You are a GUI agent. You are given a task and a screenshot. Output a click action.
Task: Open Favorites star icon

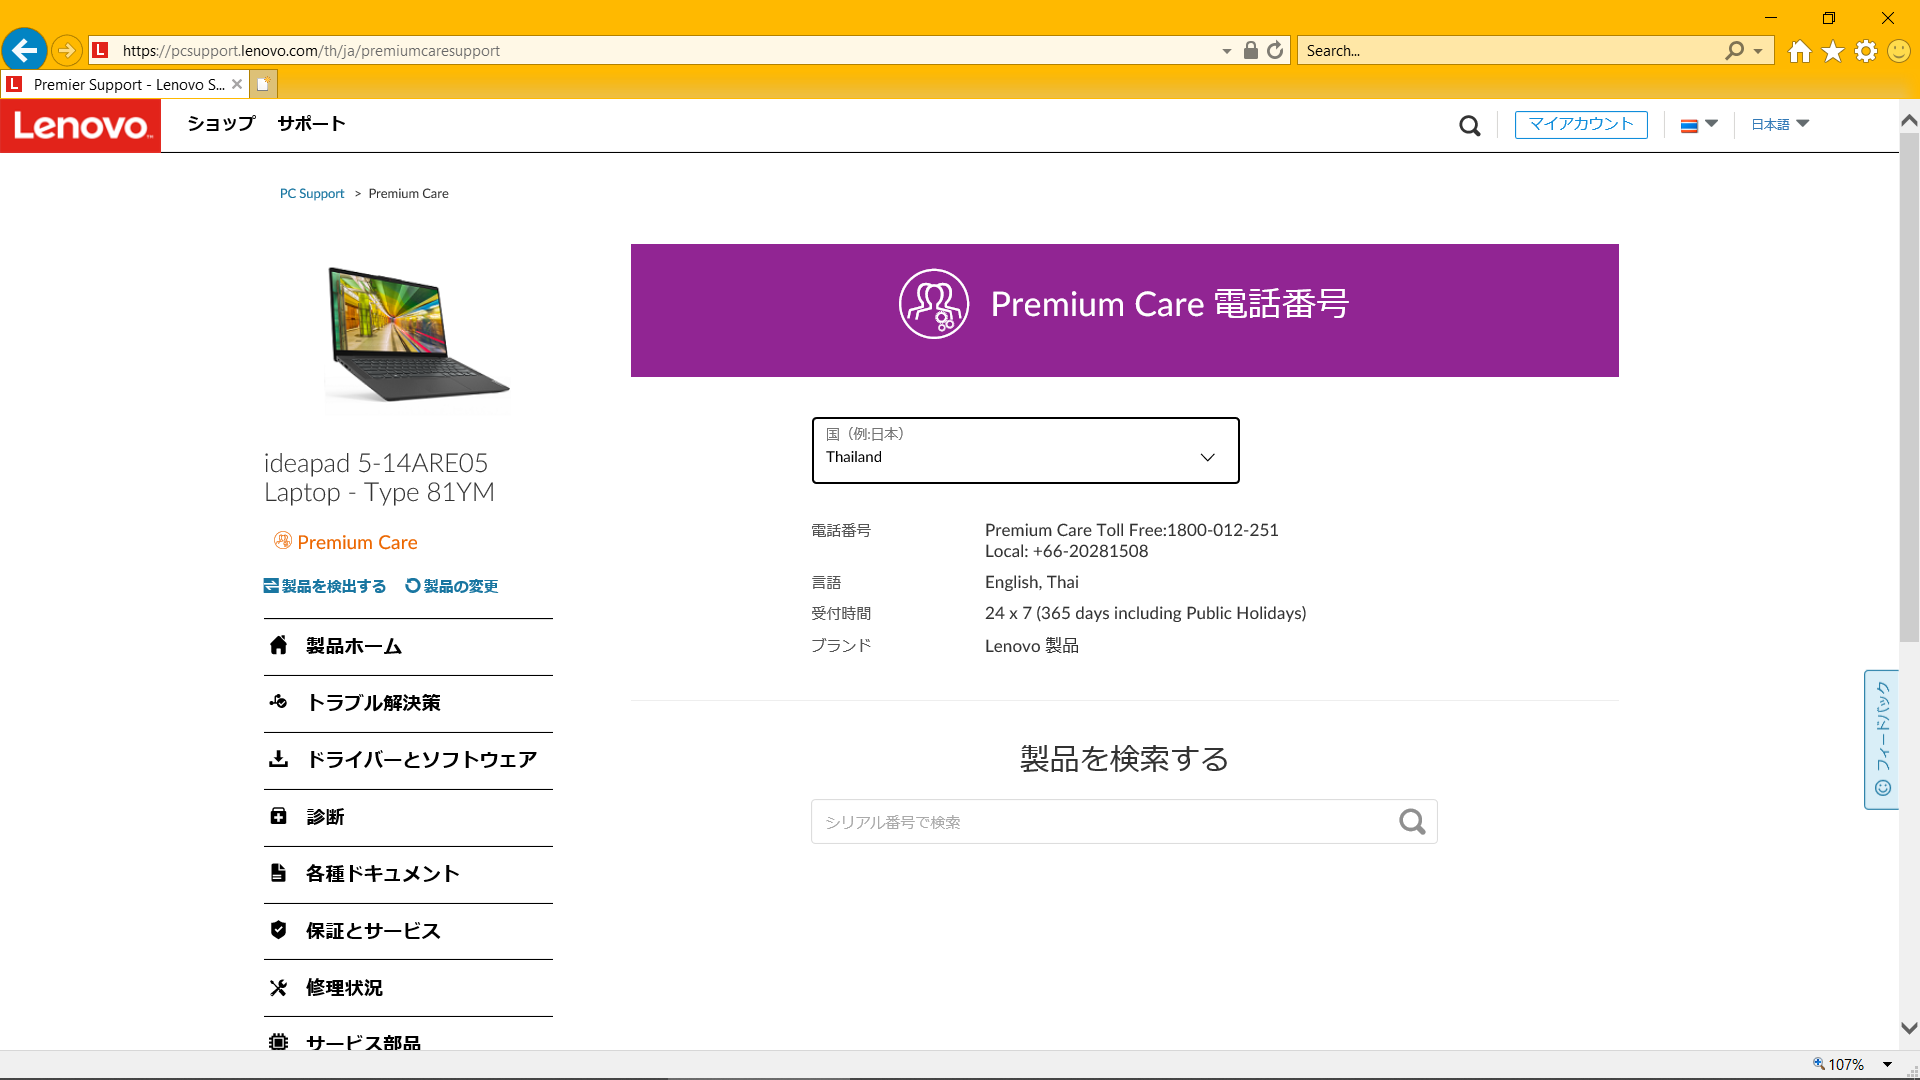[1833, 51]
